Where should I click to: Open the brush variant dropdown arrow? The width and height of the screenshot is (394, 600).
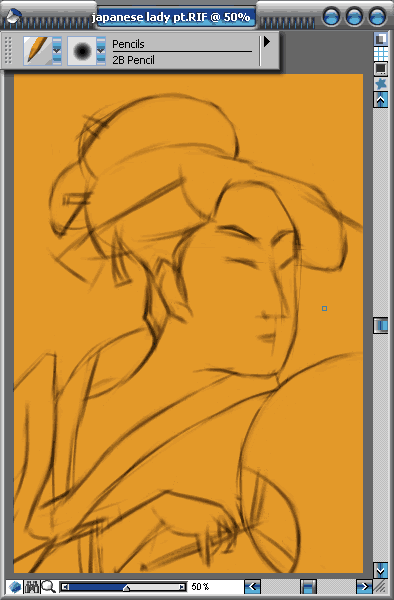point(101,51)
